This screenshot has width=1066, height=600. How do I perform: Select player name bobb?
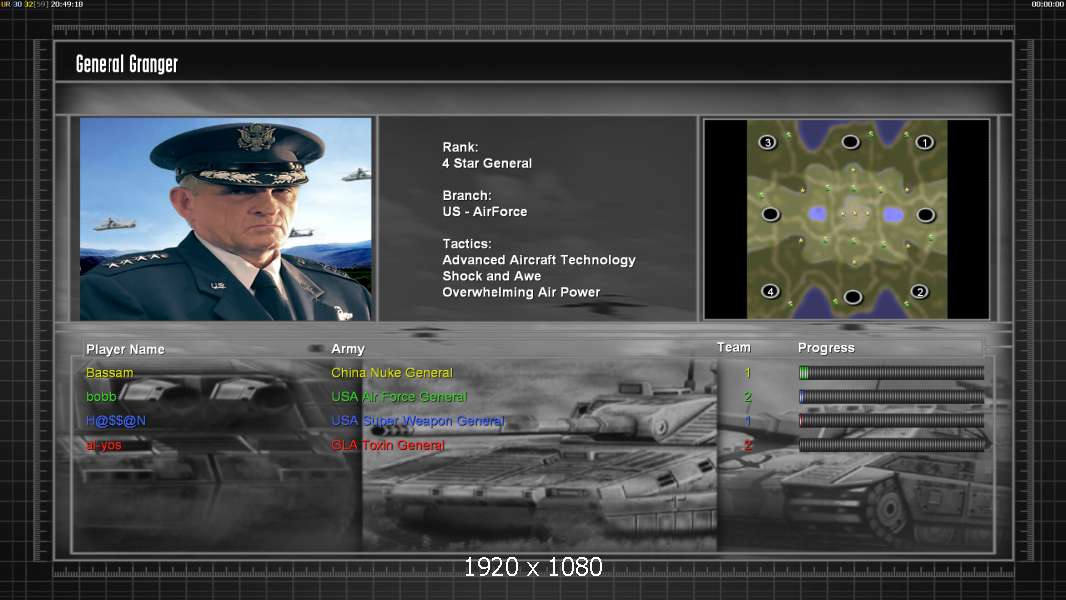(x=101, y=397)
